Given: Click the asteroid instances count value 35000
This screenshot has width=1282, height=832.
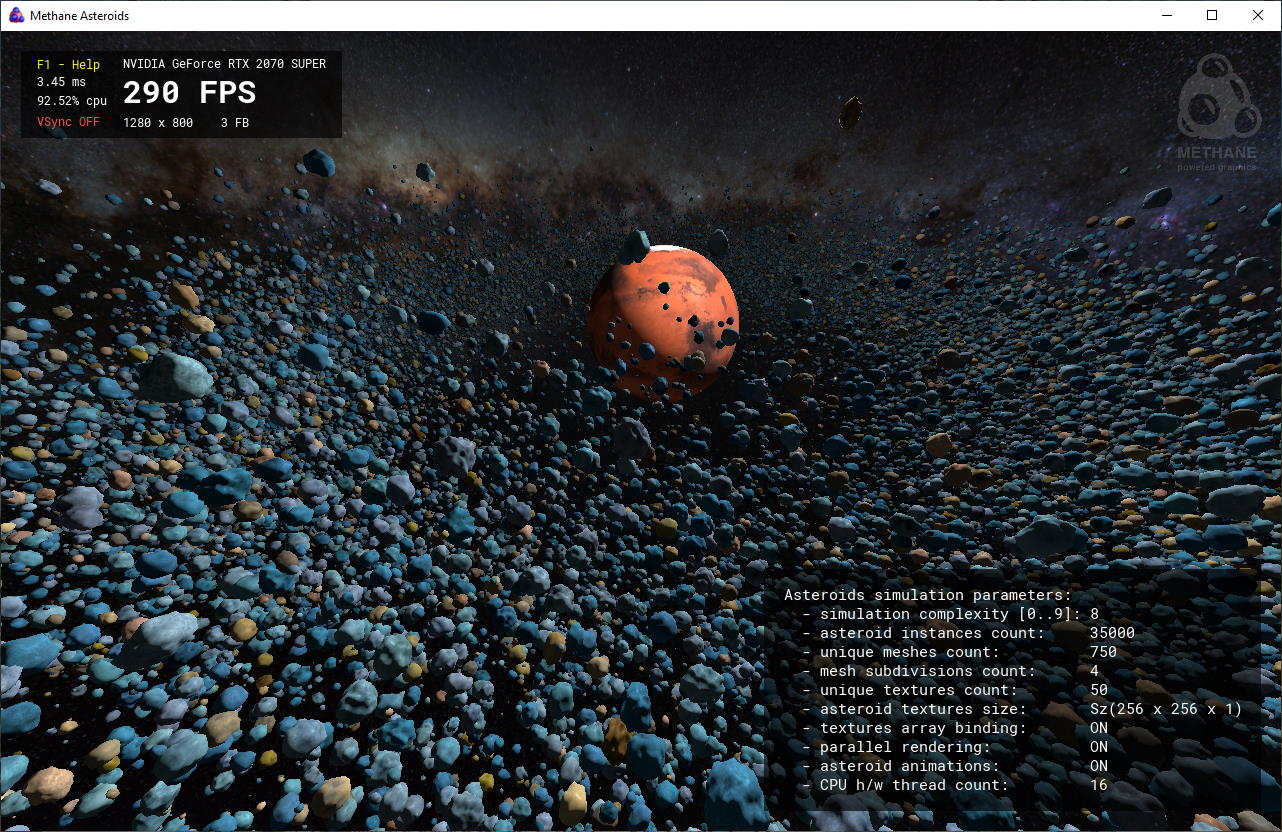Looking at the screenshot, I should [x=1112, y=633].
